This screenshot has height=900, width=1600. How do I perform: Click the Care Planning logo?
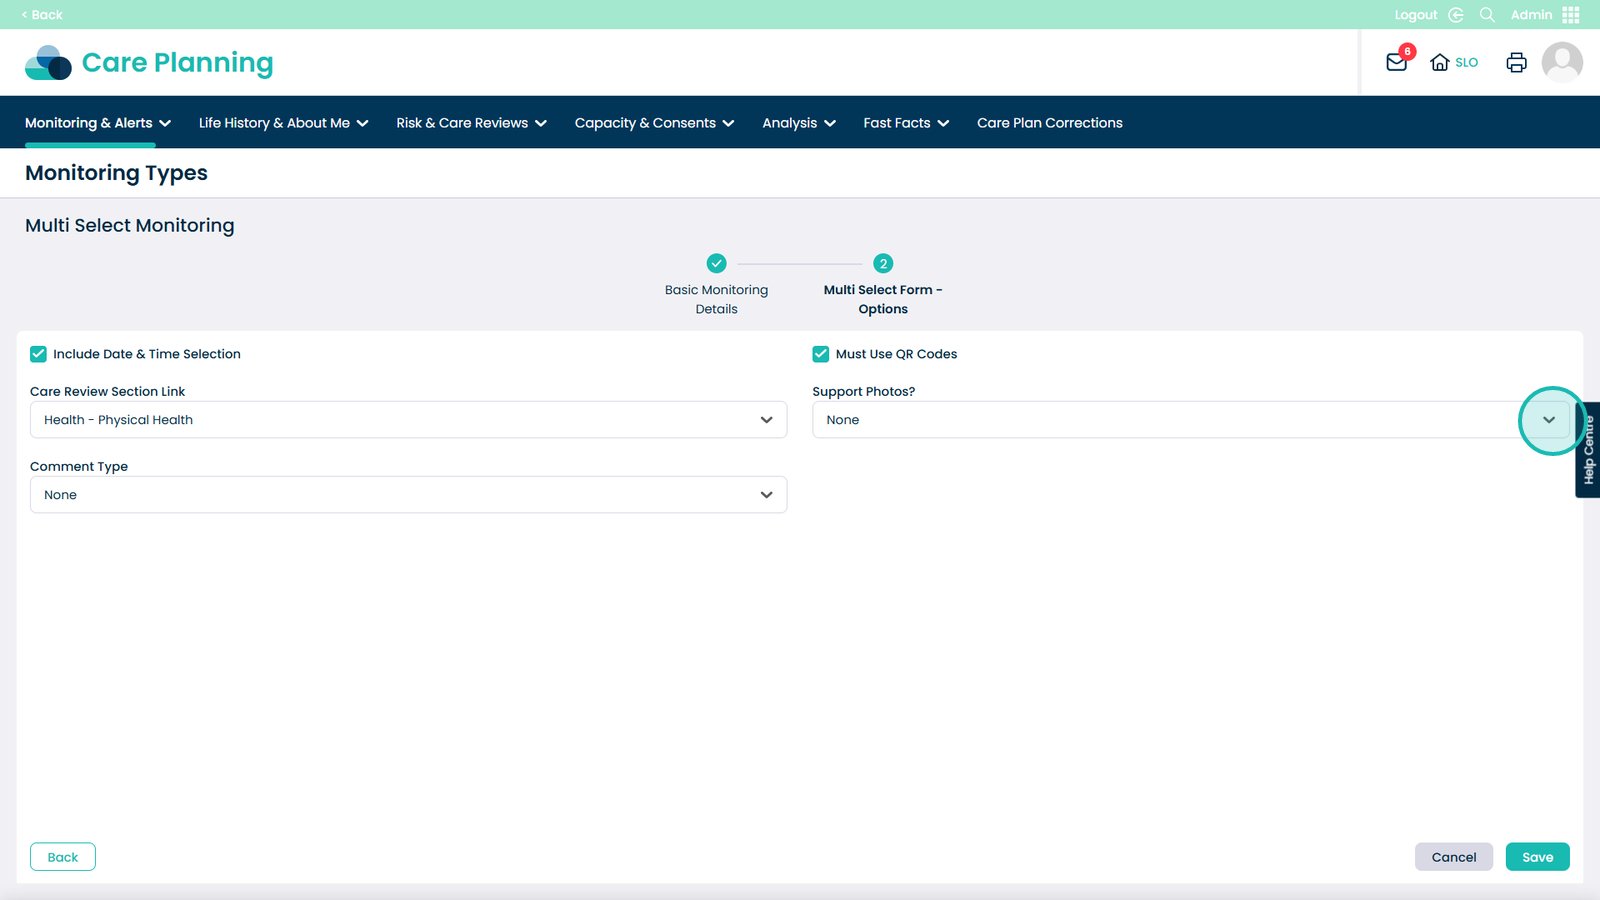tap(149, 62)
